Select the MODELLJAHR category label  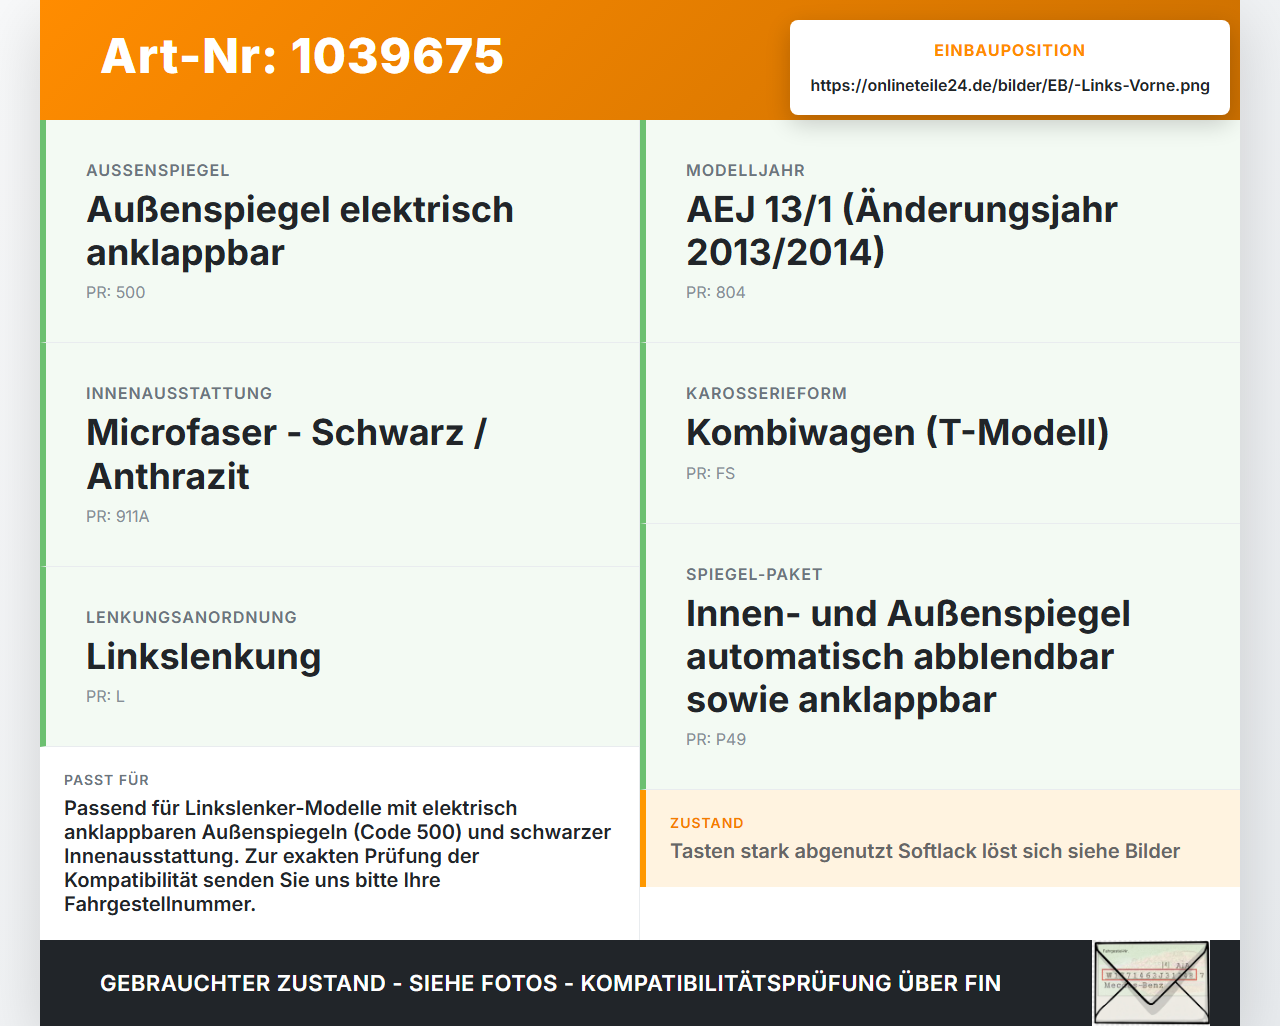pos(746,170)
